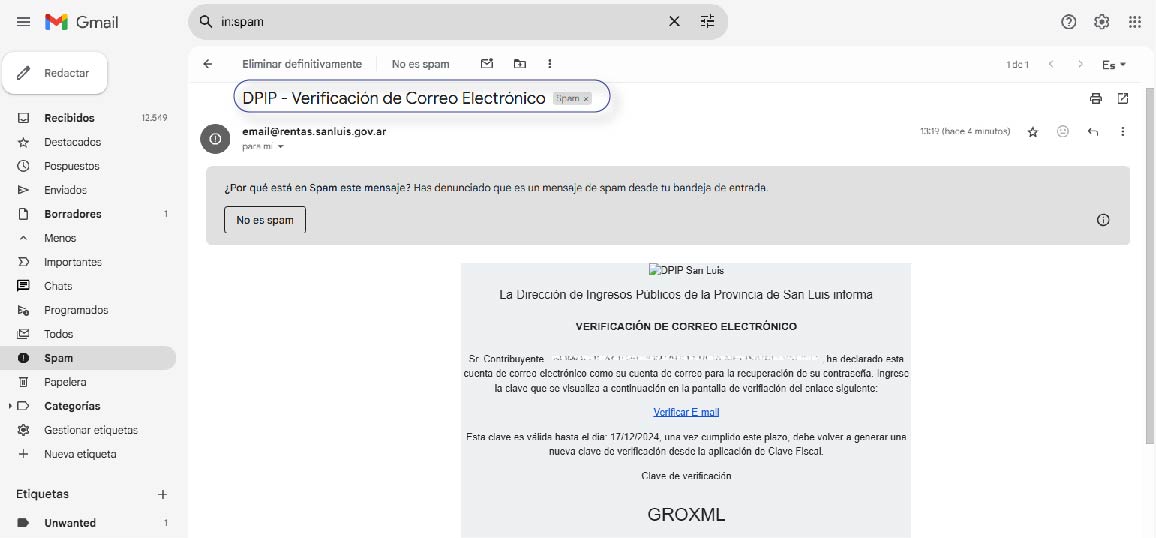Open email in new window icon
The image size is (1156, 538).
[1123, 98]
